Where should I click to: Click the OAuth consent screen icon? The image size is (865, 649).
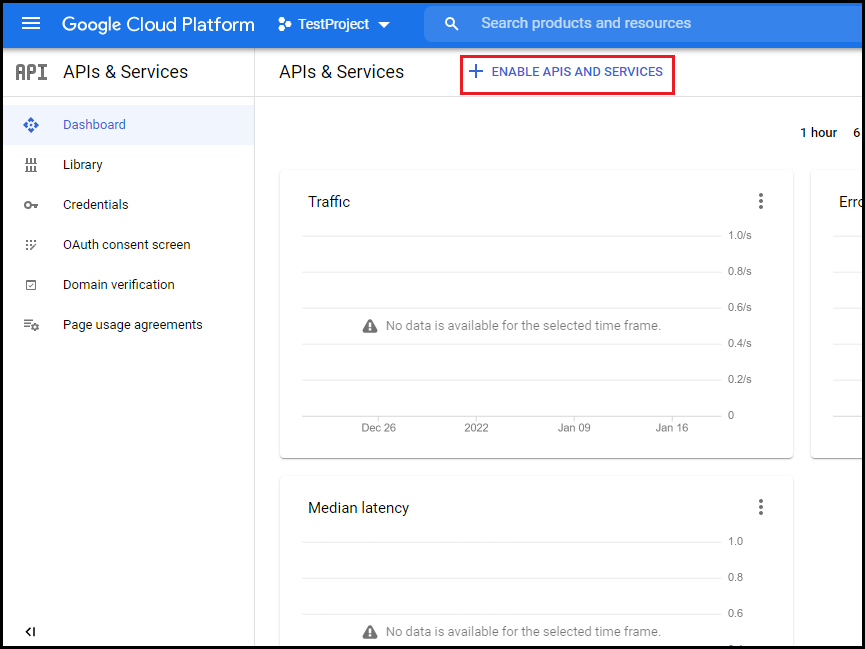coord(31,245)
